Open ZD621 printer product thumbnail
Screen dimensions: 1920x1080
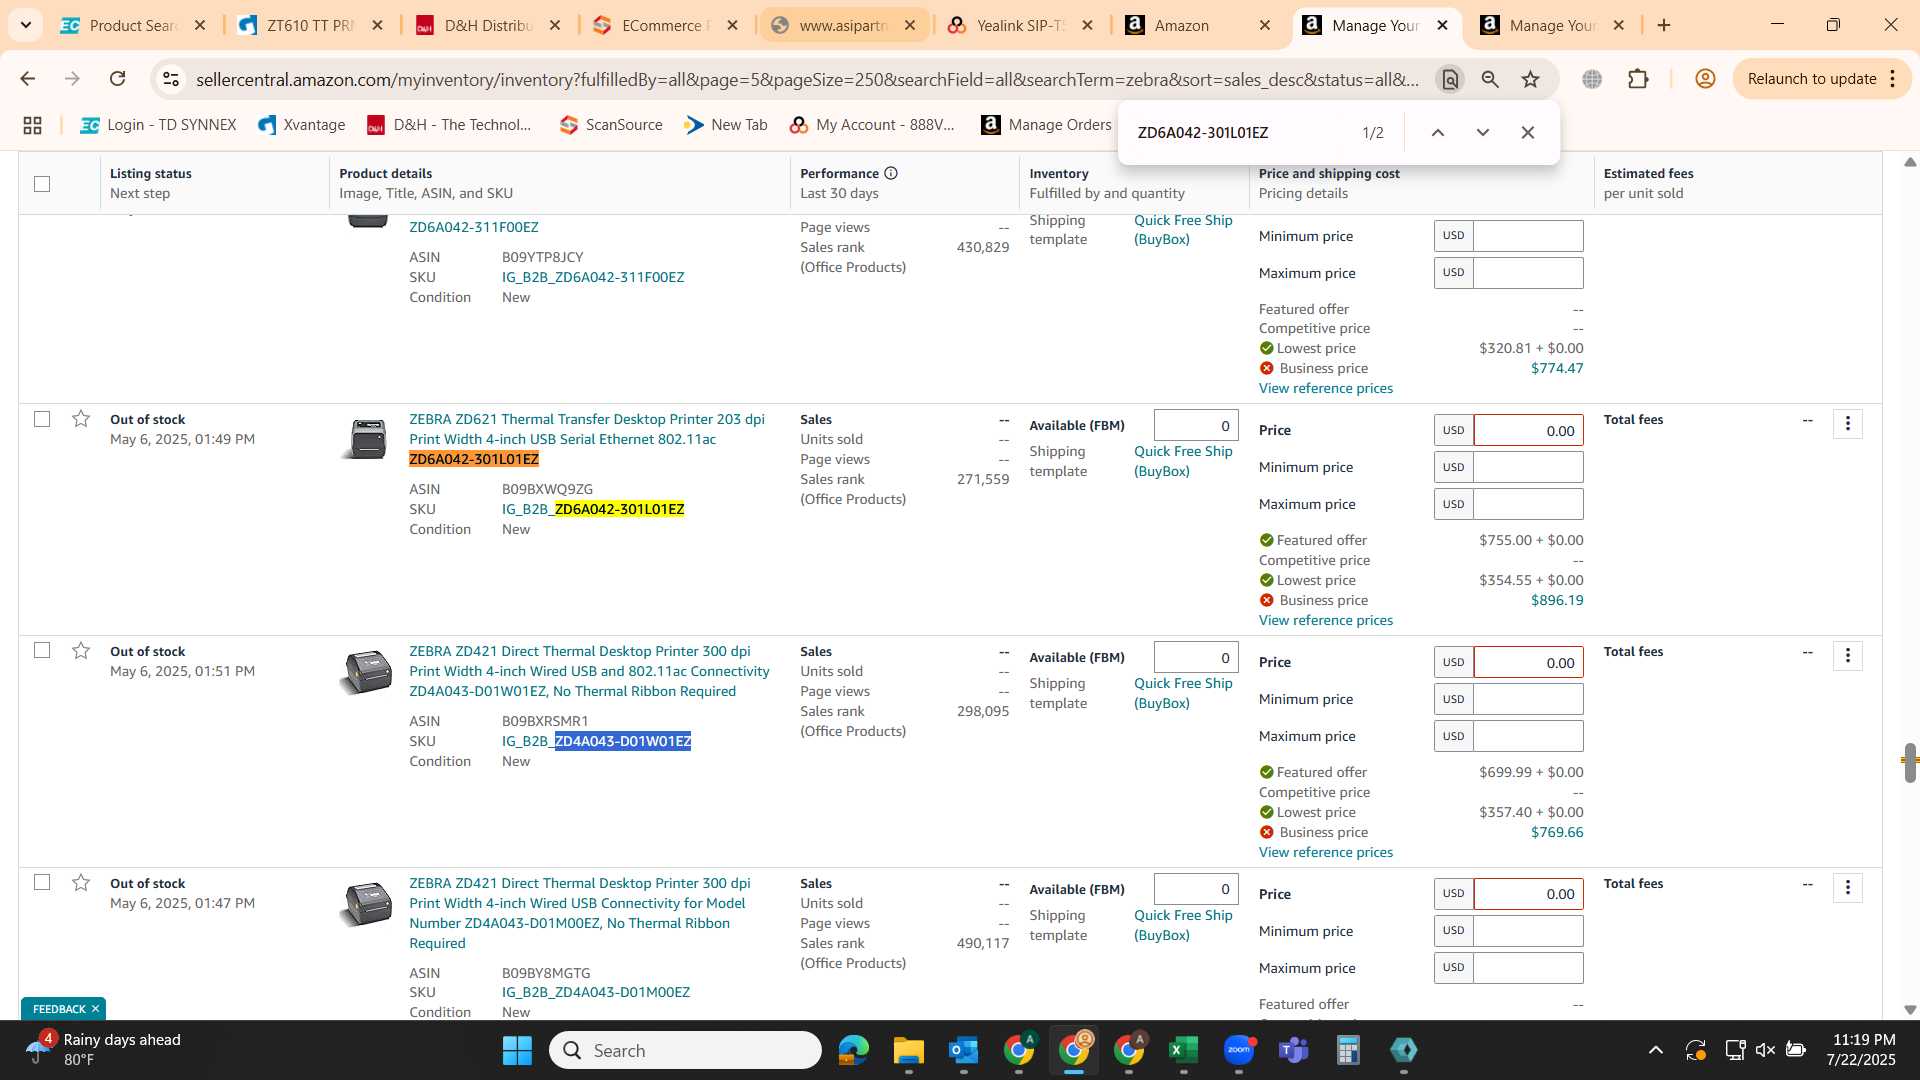pyautogui.click(x=366, y=438)
